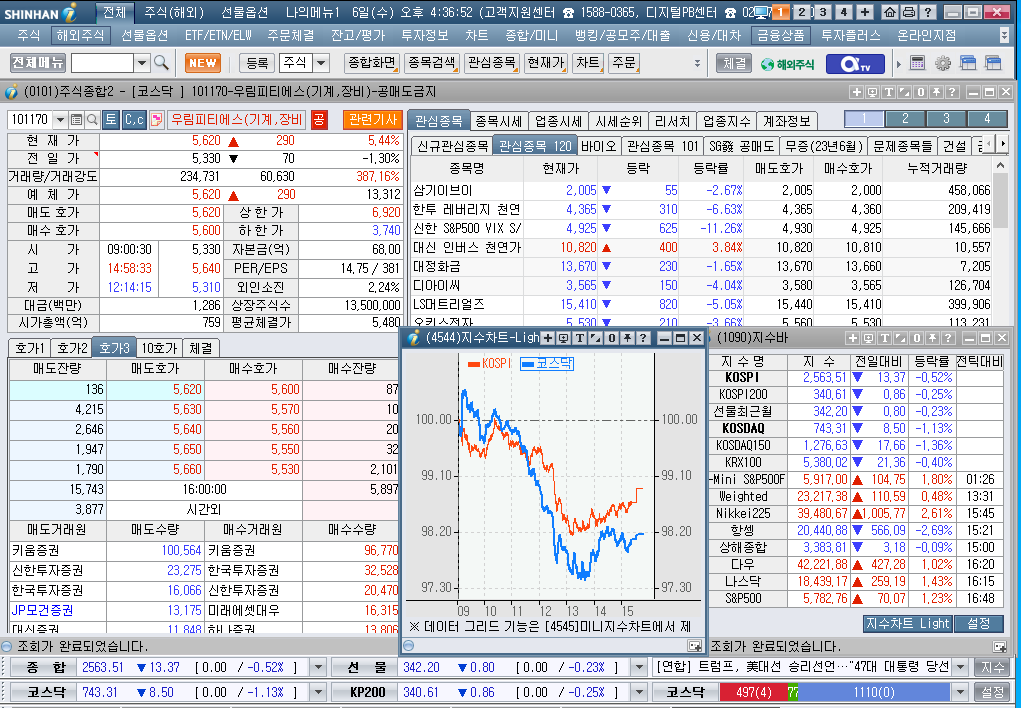Open the calculator icon in the toolbar
The image size is (1021, 708).
click(917, 63)
